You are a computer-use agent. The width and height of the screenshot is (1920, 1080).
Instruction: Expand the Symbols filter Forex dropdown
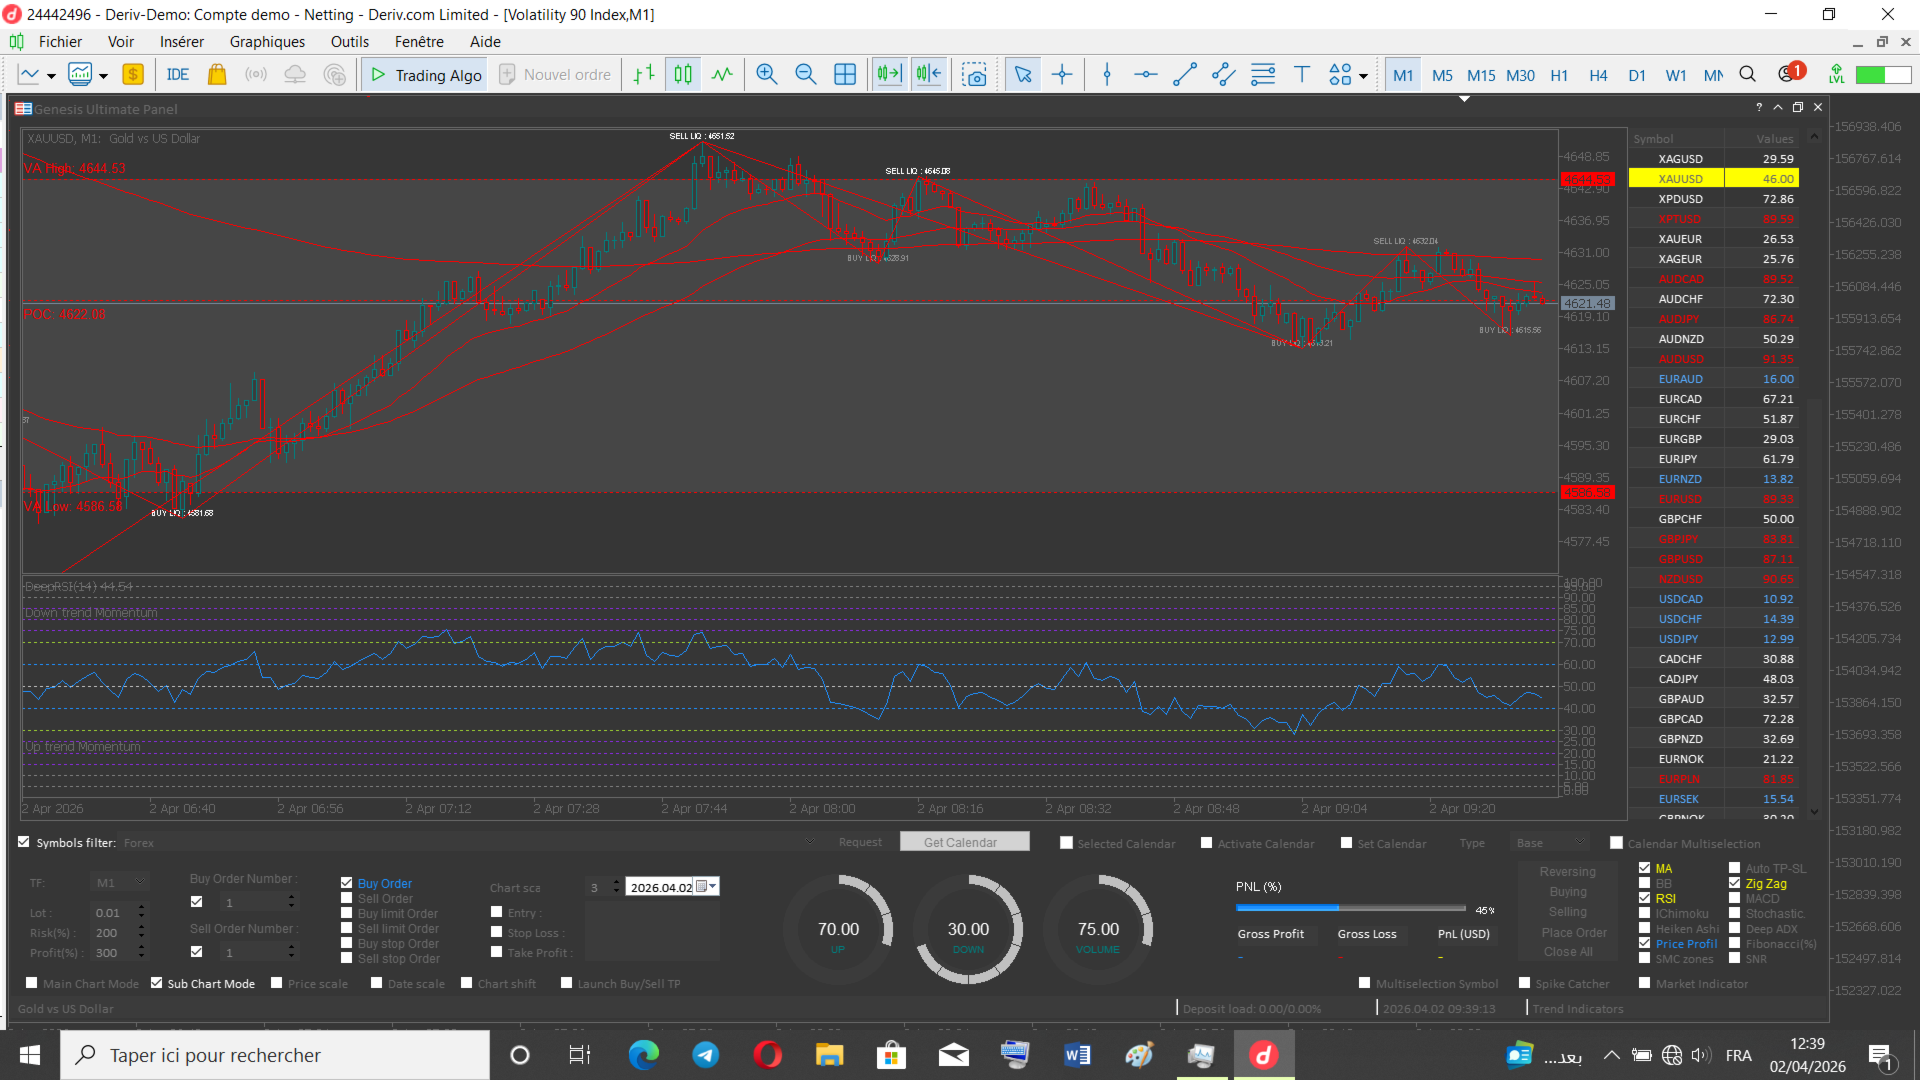[808, 843]
